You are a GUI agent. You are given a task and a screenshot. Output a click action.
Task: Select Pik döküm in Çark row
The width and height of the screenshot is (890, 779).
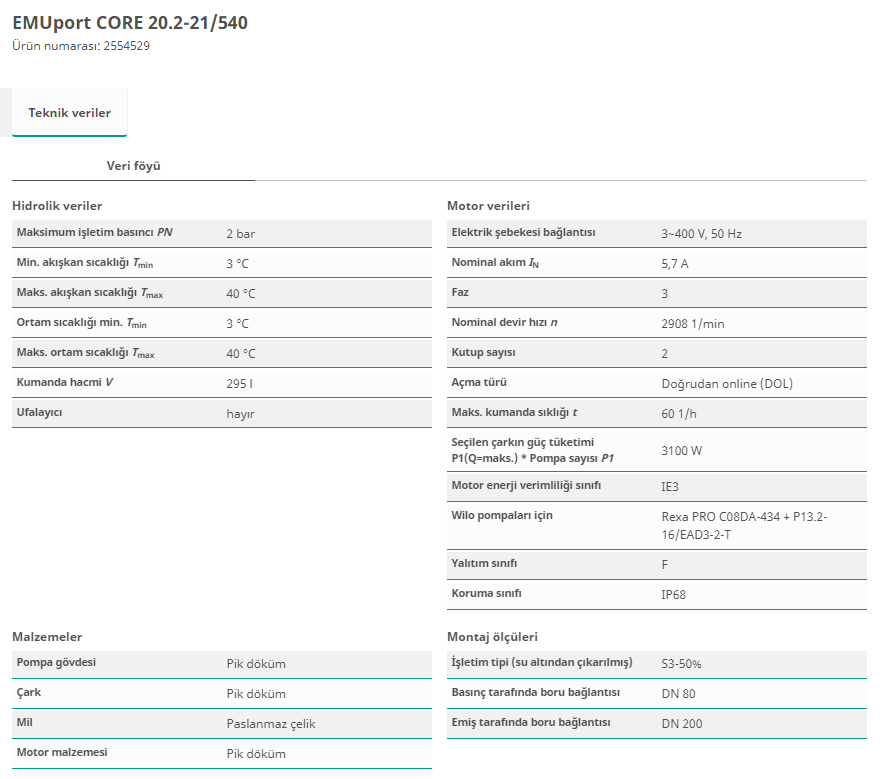[256, 694]
